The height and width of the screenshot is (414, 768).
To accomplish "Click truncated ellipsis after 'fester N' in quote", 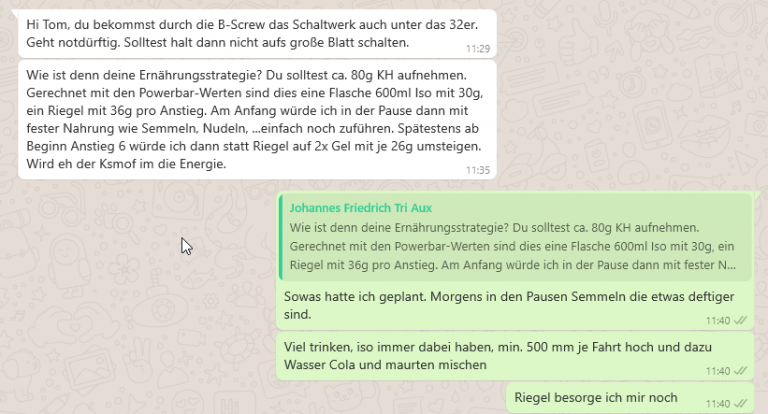I will click(x=731, y=265).
